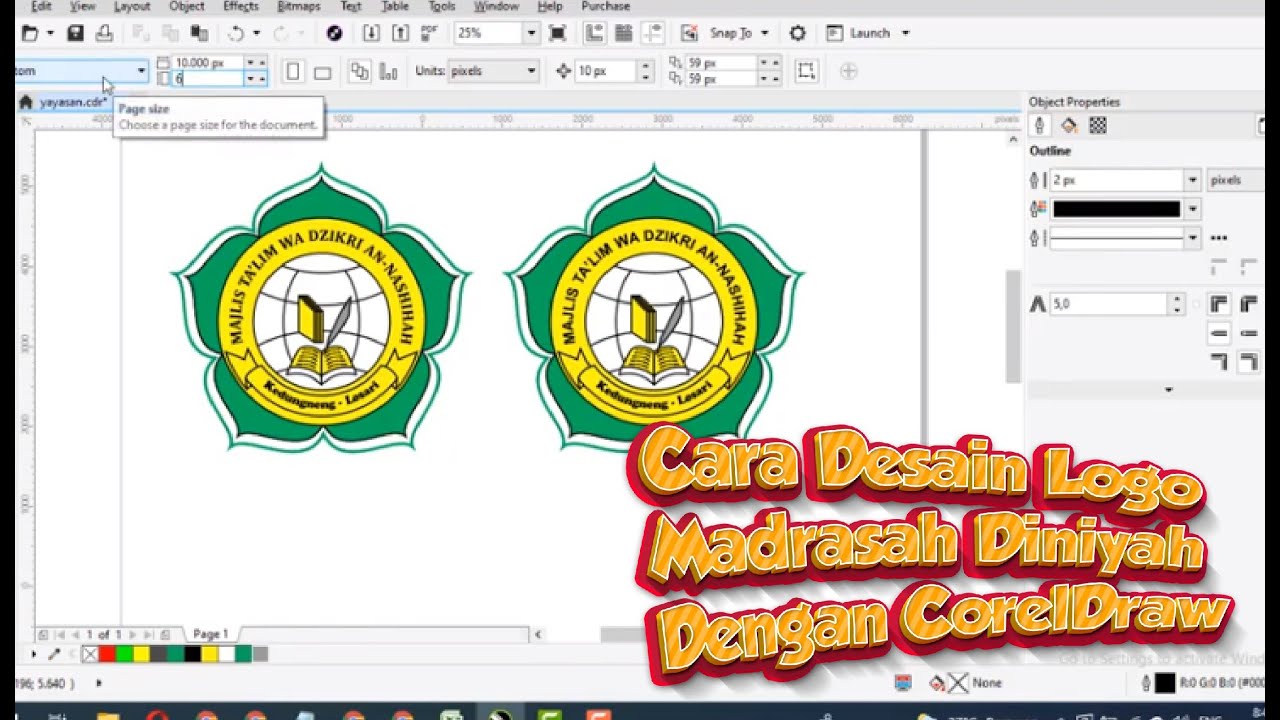This screenshot has width=1280, height=720.
Task: Open the Snap To dropdown
Action: (x=739, y=33)
